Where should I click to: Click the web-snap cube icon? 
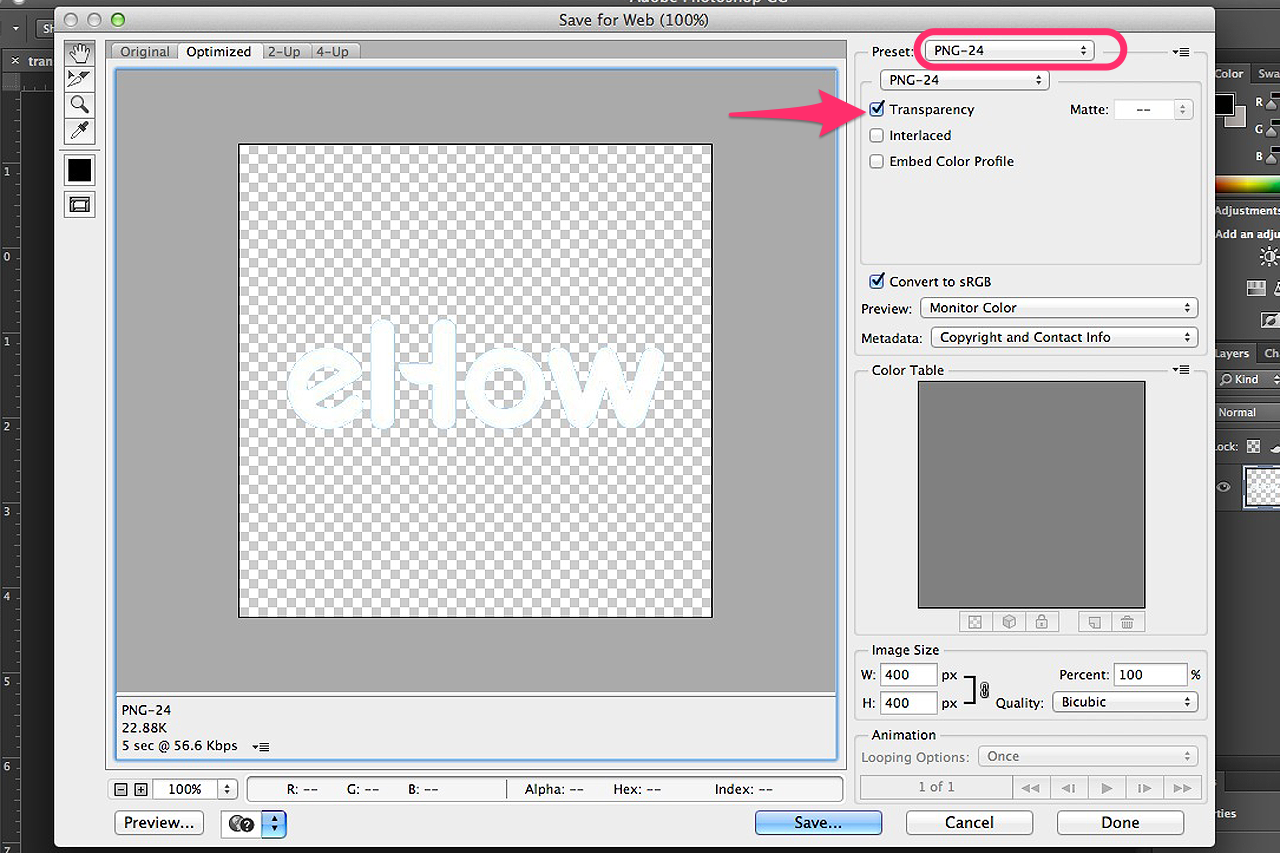(1008, 622)
